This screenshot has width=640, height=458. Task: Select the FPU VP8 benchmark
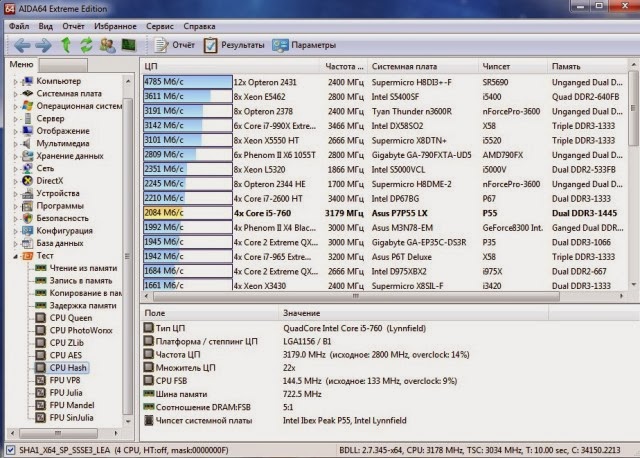[65, 380]
